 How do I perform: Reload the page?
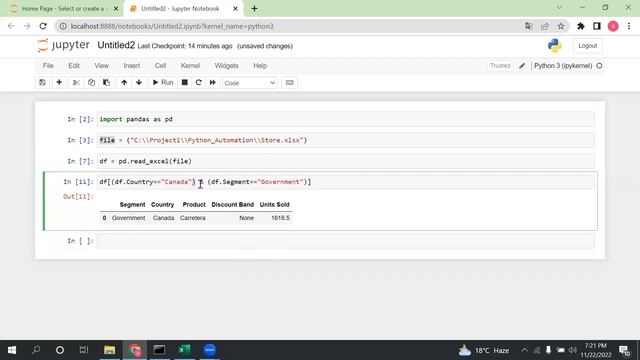[x=43, y=26]
